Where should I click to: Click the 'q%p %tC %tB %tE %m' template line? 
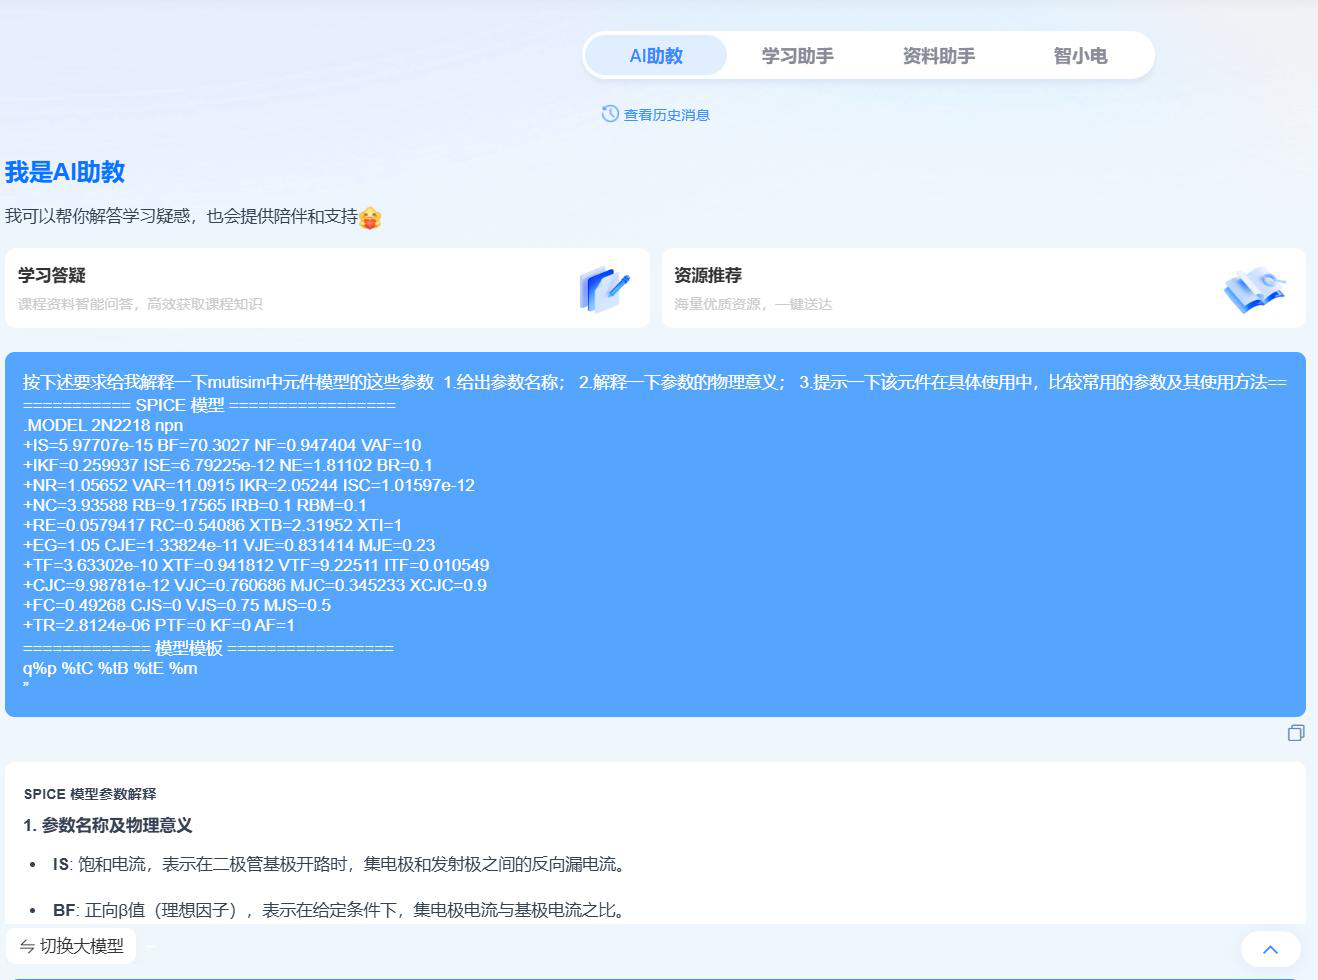[x=110, y=668]
